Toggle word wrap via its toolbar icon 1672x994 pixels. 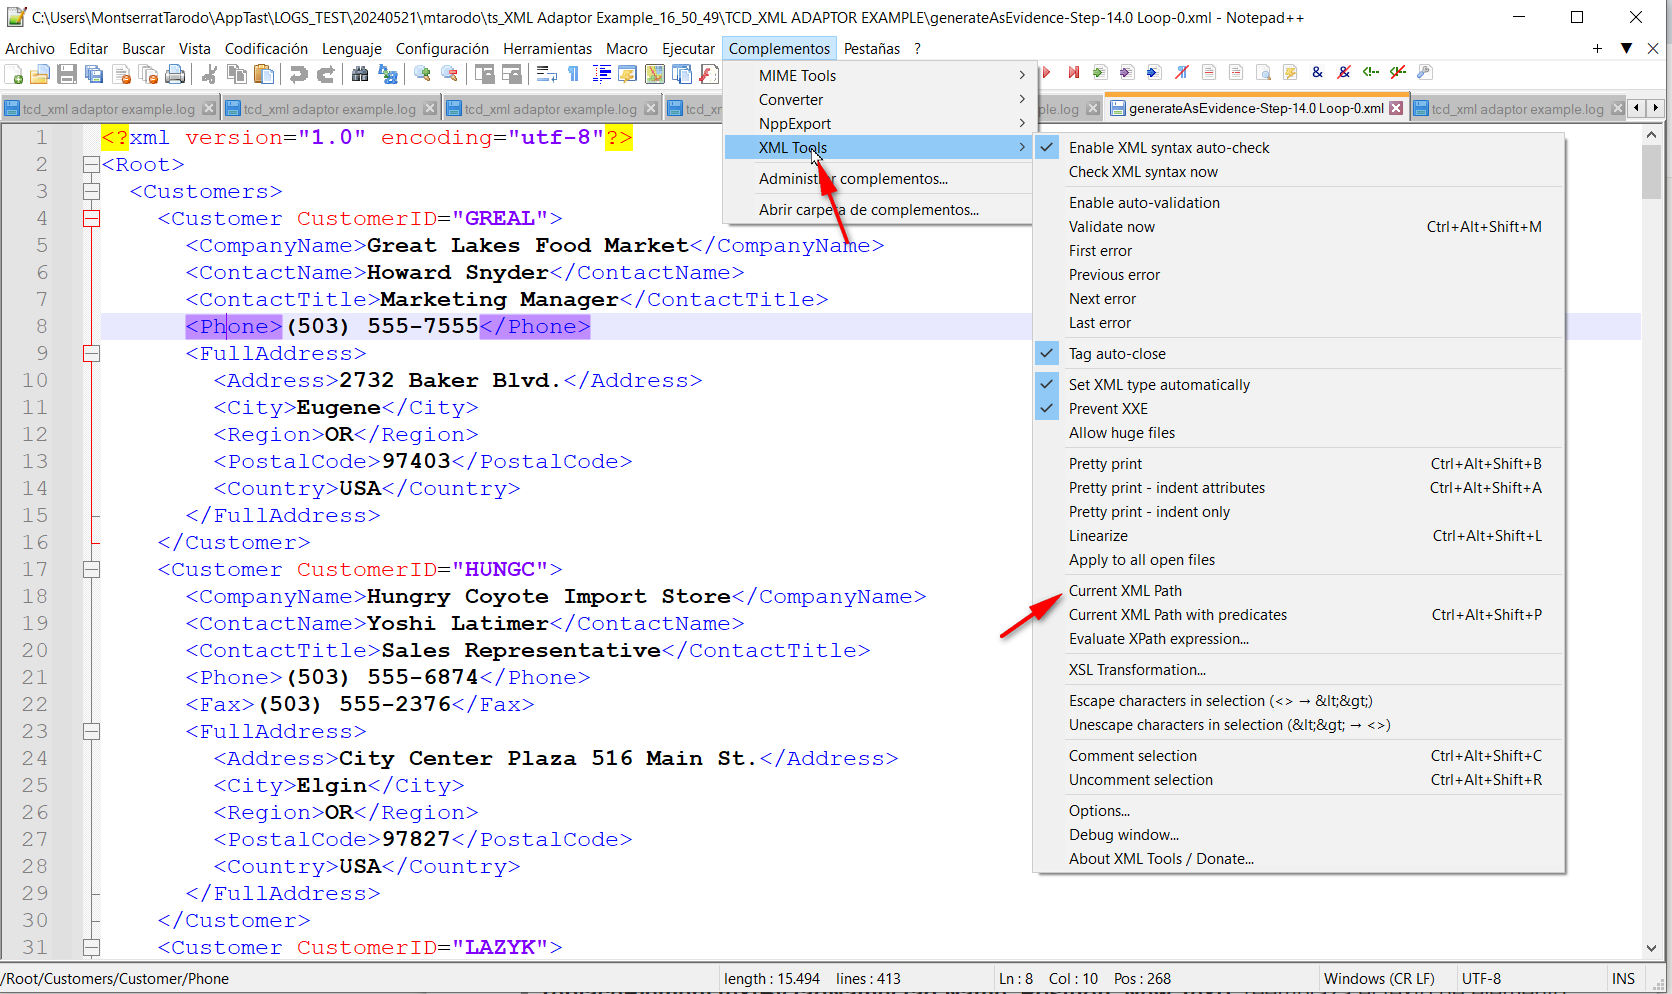click(x=546, y=73)
